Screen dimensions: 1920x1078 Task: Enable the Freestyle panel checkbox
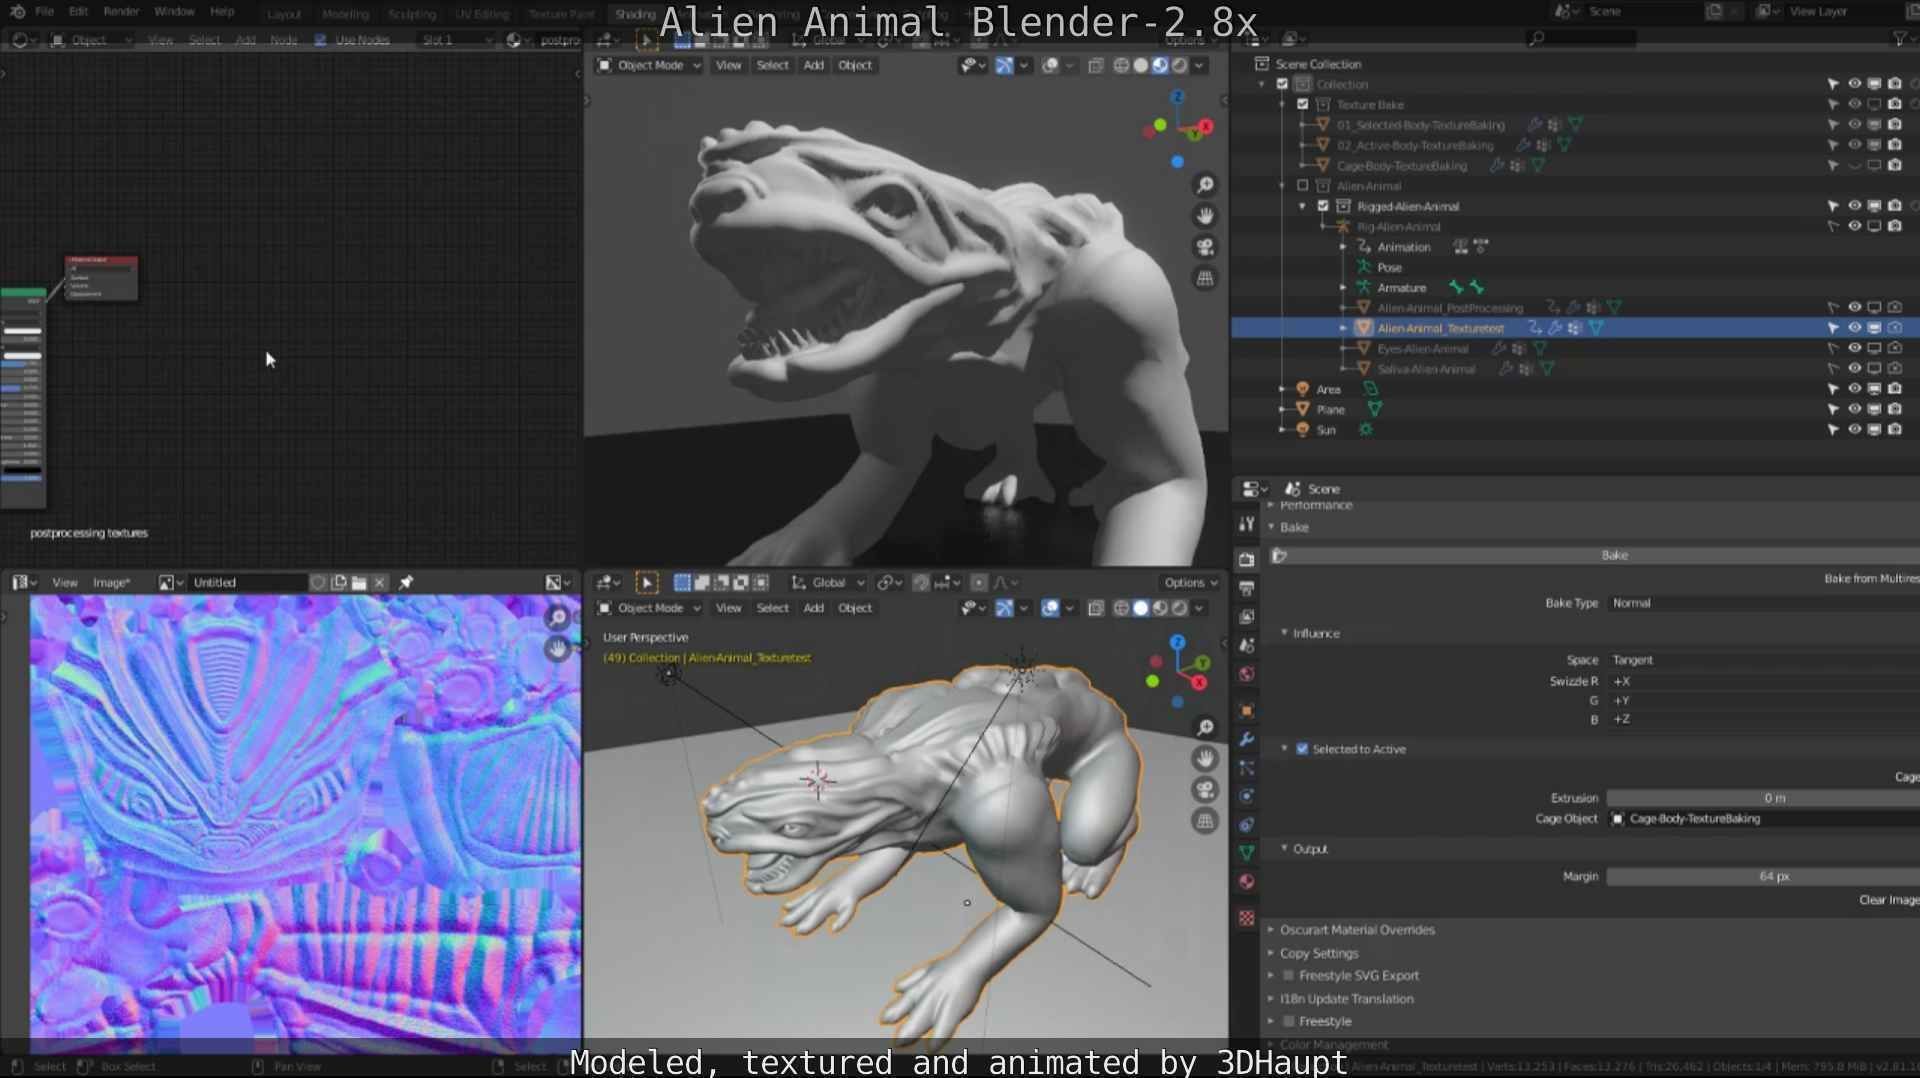1290,1021
